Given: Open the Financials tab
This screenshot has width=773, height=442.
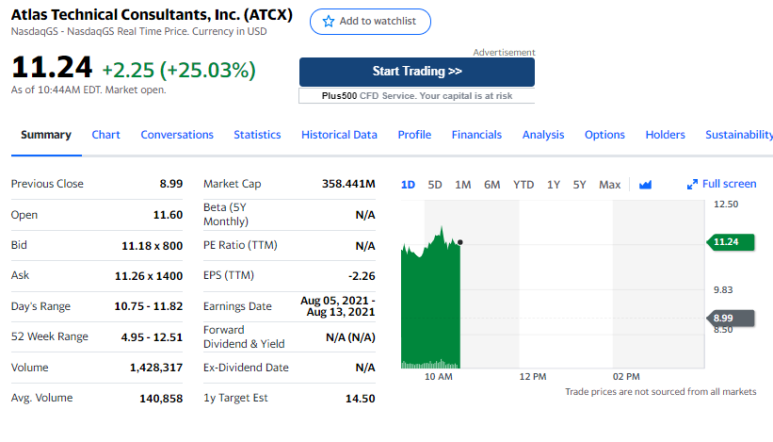Looking at the screenshot, I should pyautogui.click(x=477, y=135).
